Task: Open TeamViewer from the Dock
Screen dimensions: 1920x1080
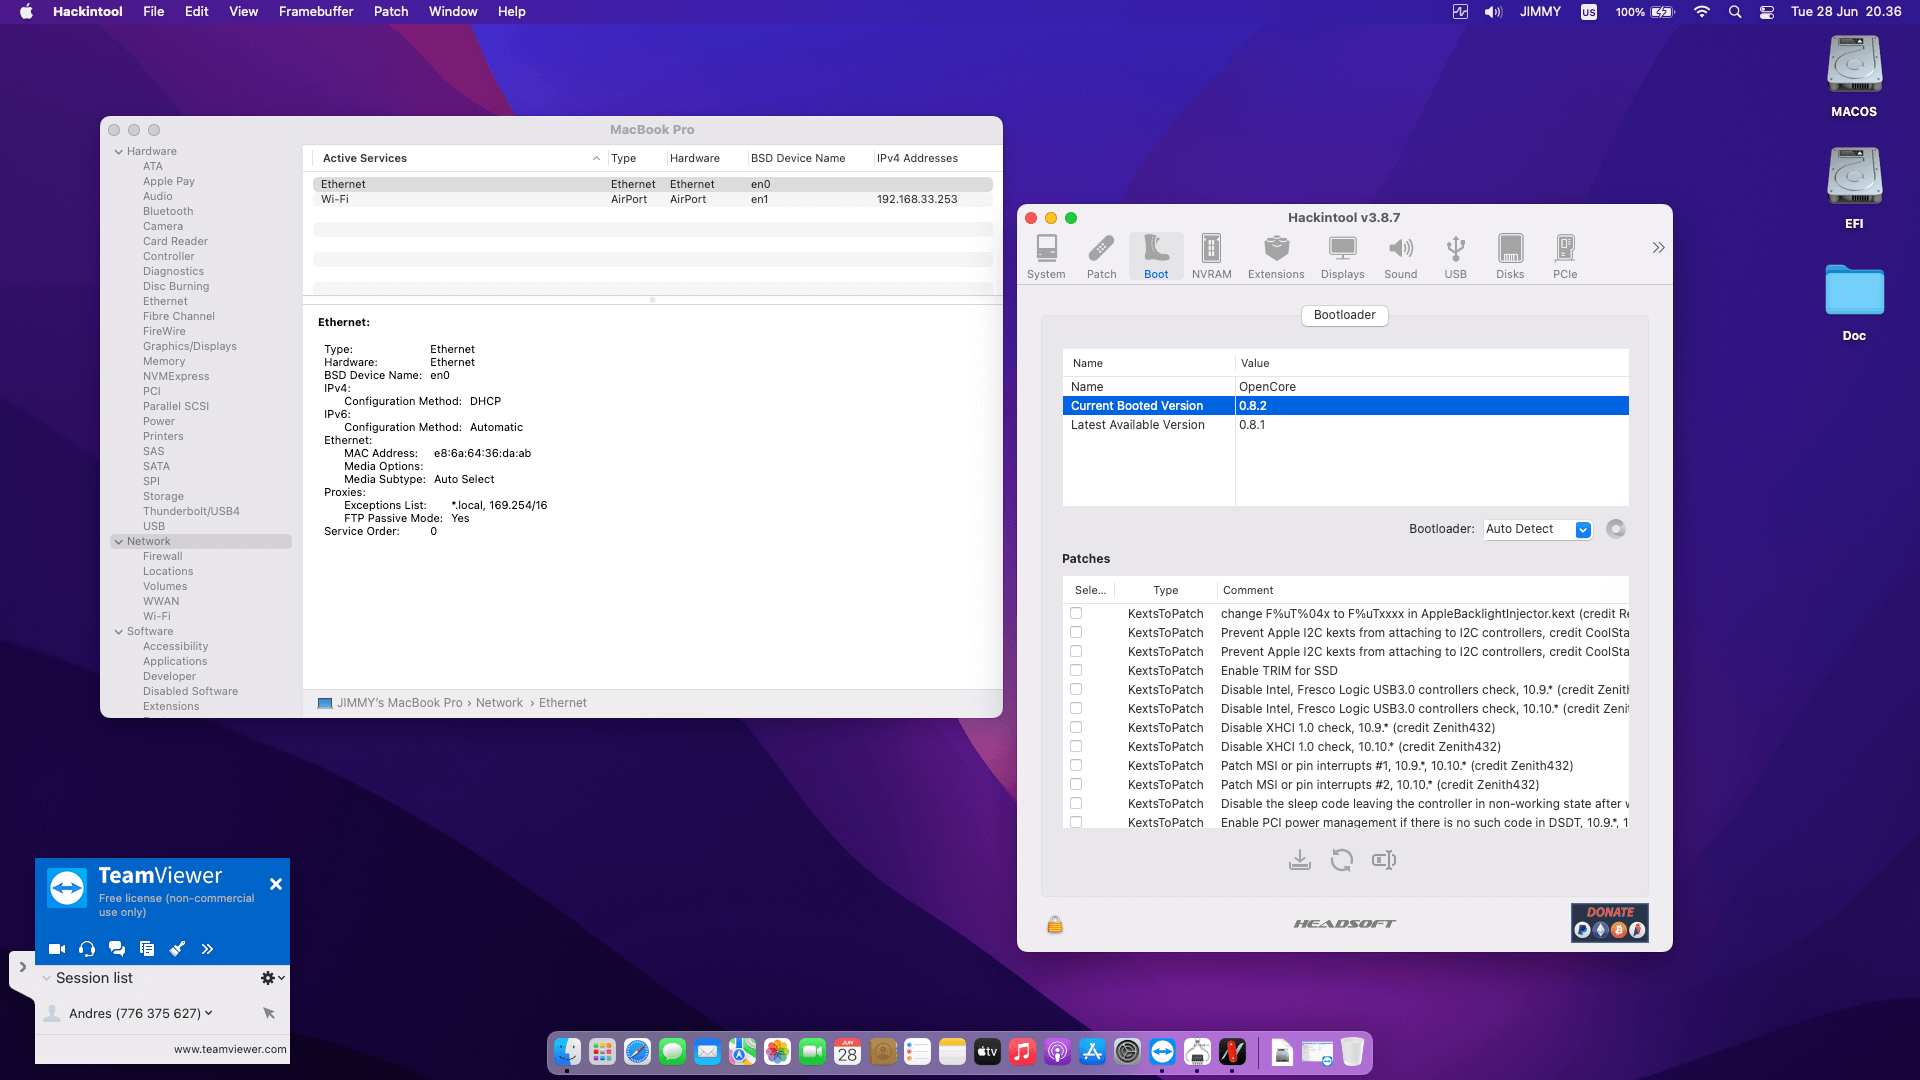Action: pos(1162,1052)
